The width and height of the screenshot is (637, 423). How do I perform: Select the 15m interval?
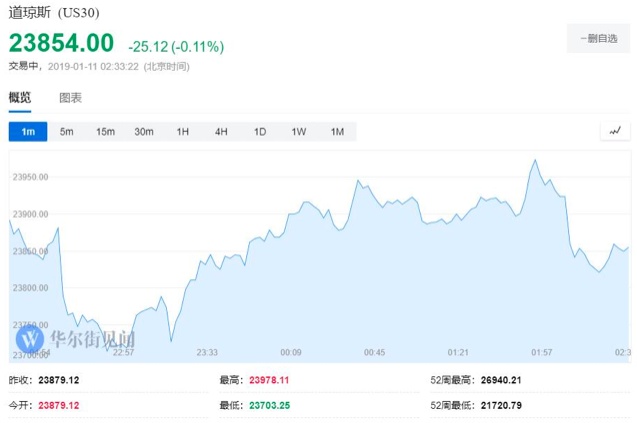(x=105, y=132)
